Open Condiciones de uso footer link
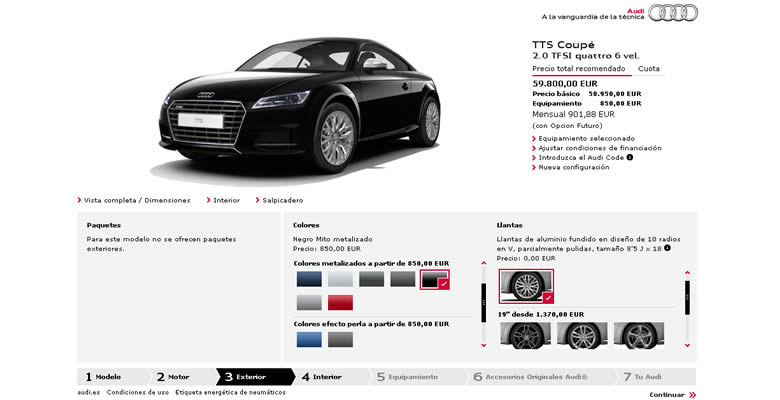Viewport: 780px width, 400px height. (138, 393)
